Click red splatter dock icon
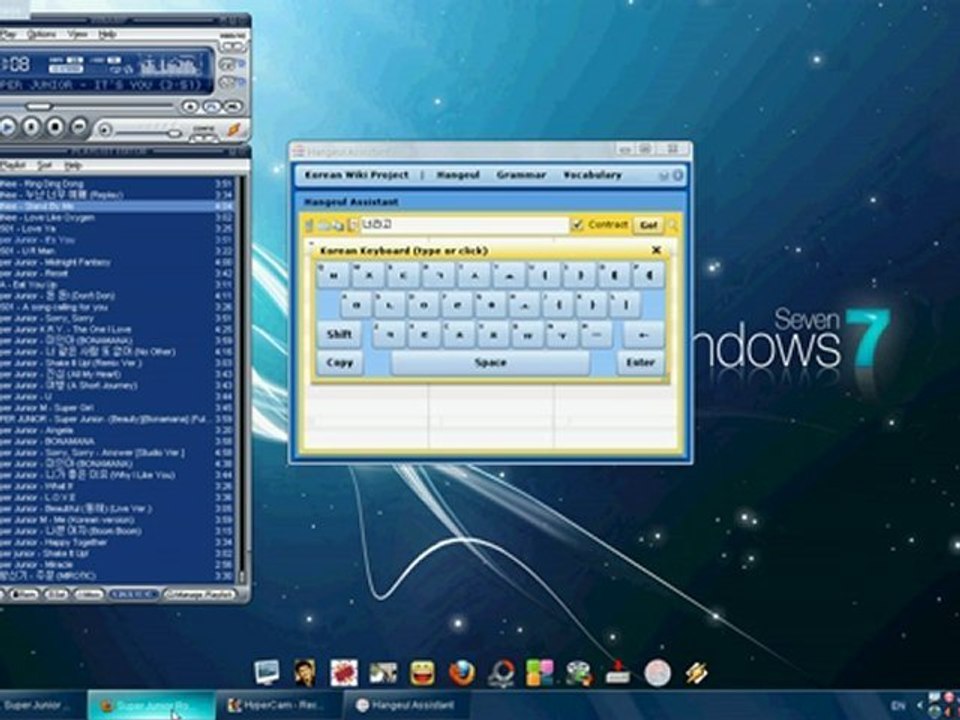 tap(344, 673)
